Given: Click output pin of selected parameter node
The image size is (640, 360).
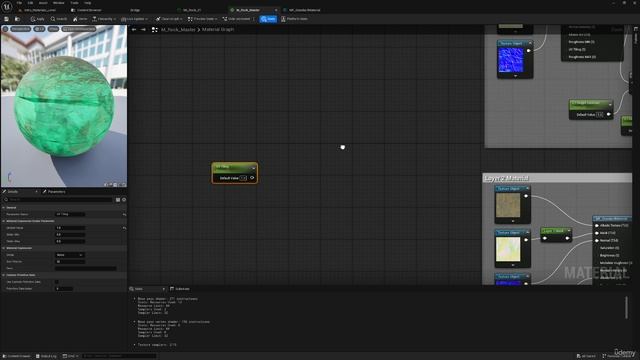Looking at the screenshot, I should [x=252, y=178].
